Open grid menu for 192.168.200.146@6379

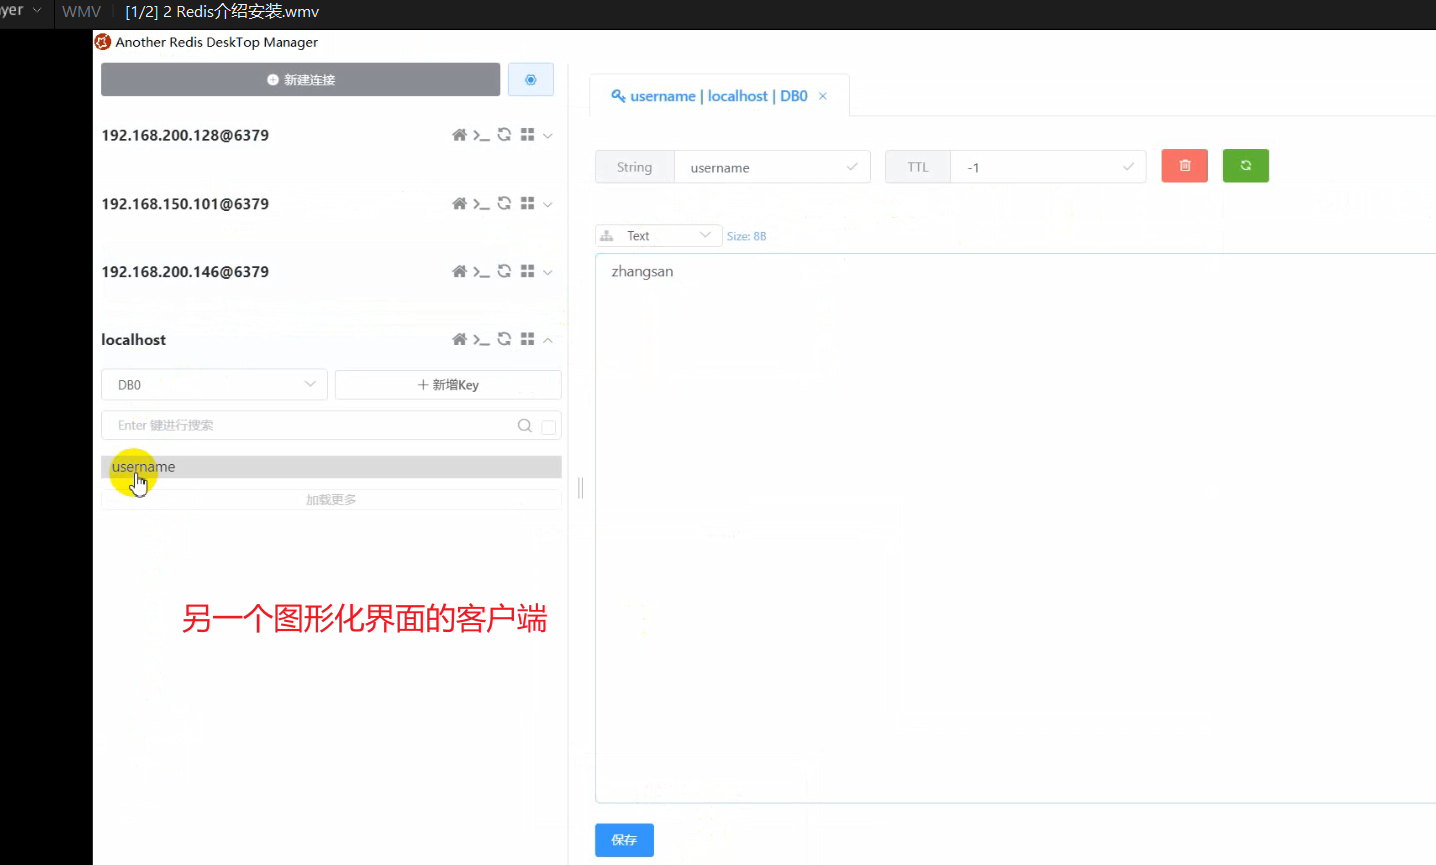(x=527, y=271)
